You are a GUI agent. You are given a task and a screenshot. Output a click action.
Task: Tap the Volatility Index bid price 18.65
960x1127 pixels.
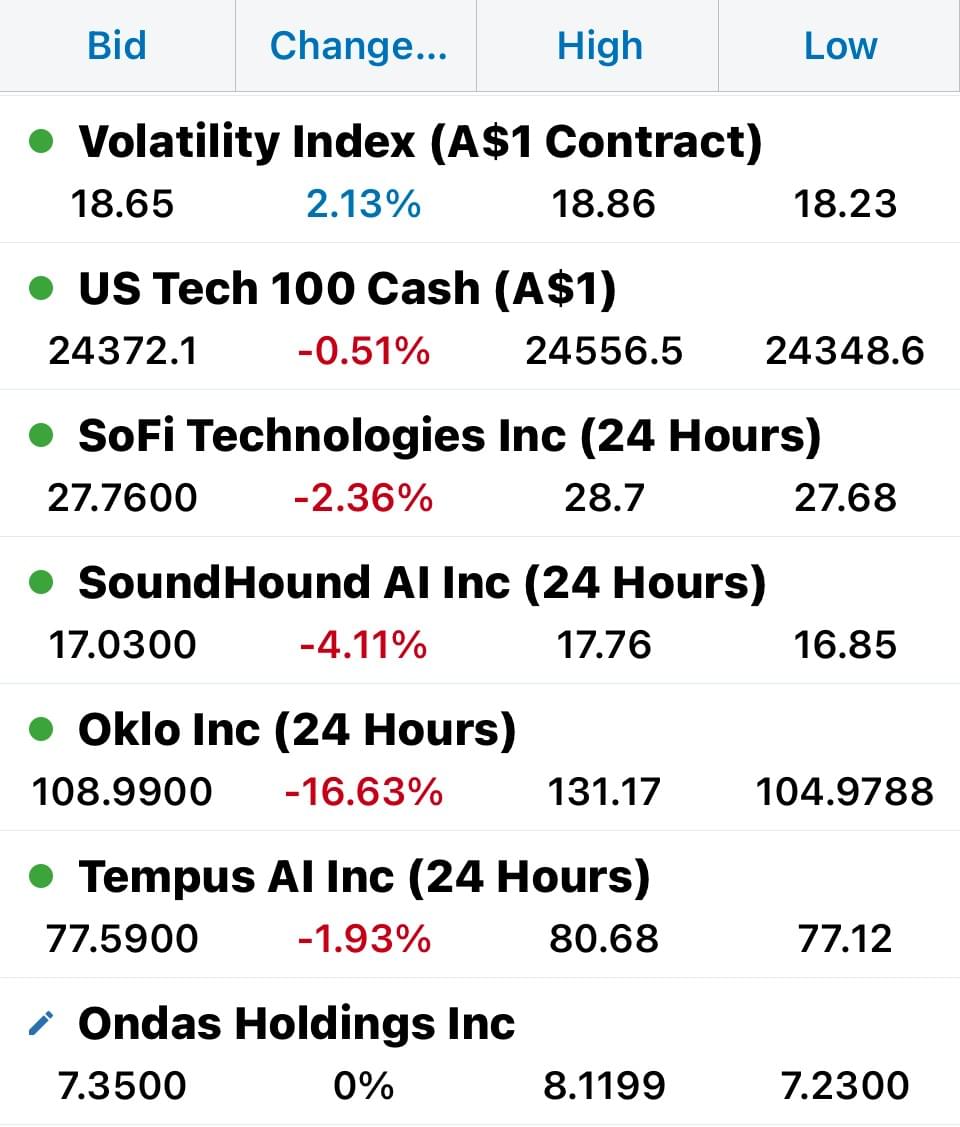click(122, 203)
